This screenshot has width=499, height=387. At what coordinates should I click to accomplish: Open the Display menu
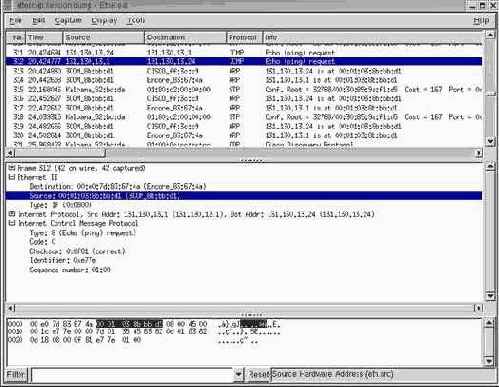[104, 21]
